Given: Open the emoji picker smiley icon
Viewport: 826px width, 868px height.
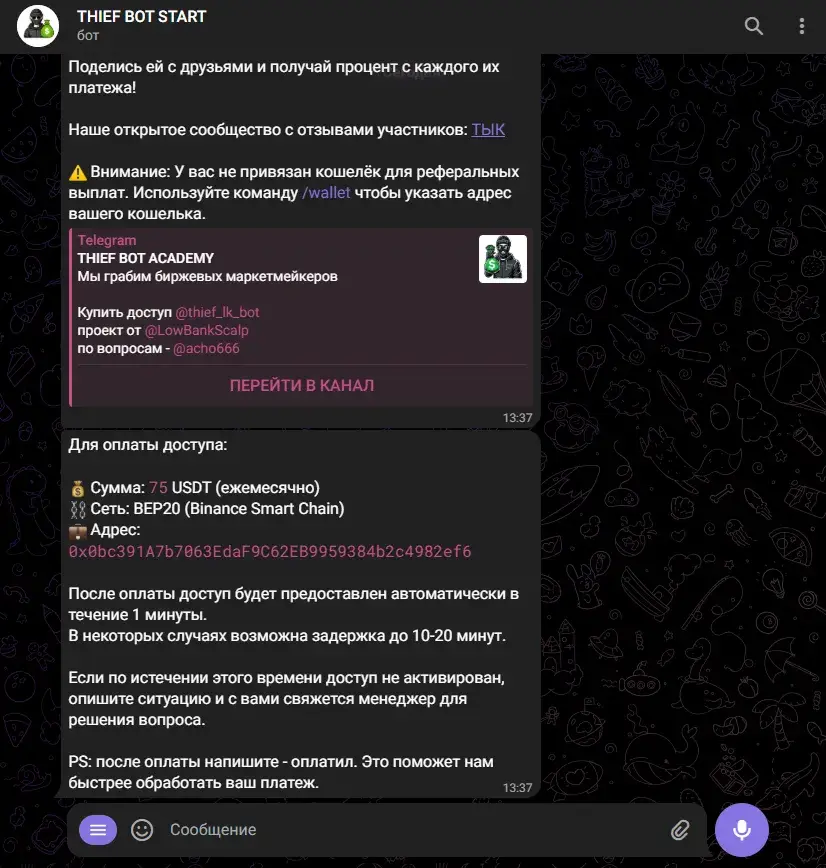Looking at the screenshot, I should point(142,829).
